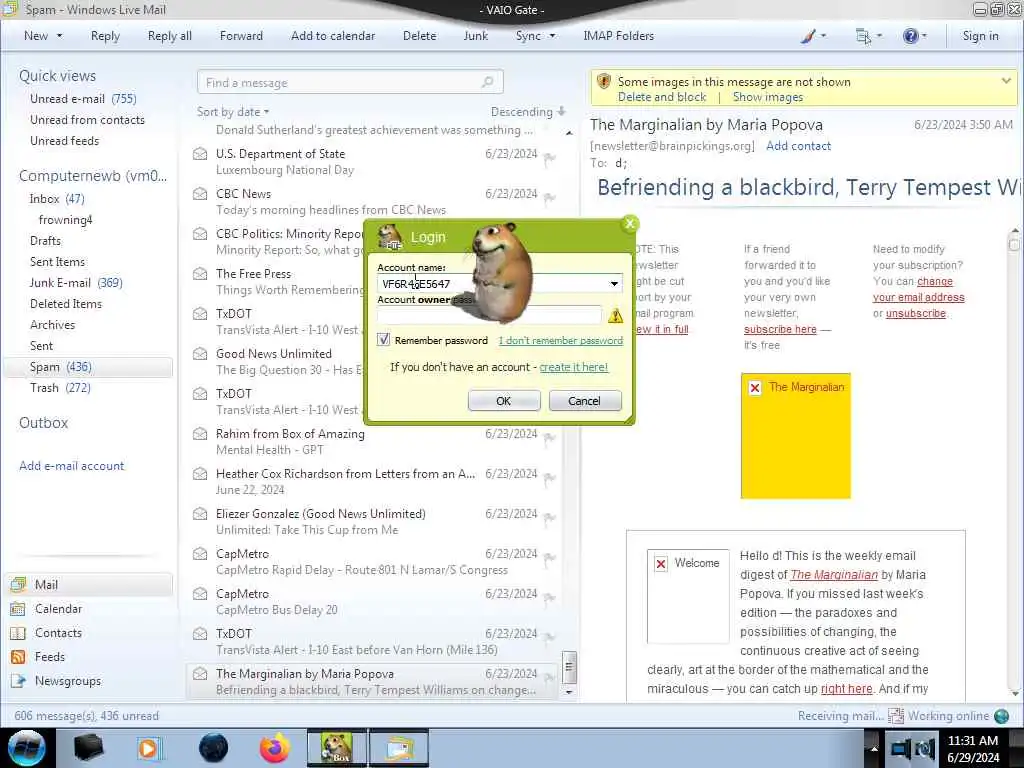
Task: Expand the Account name dropdown
Action: coord(614,283)
